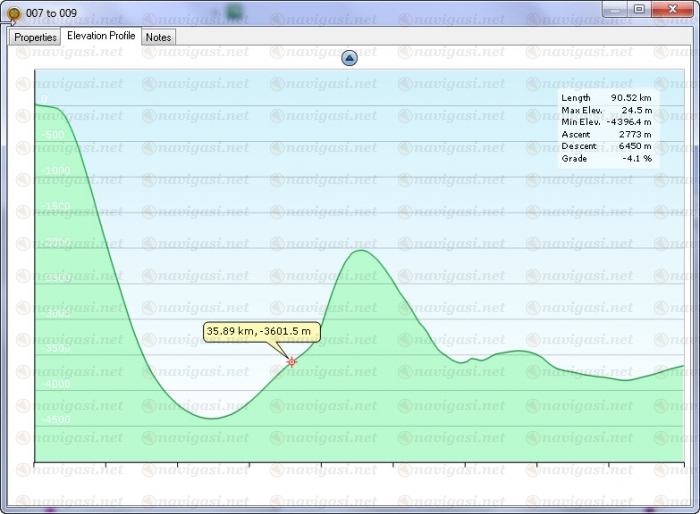The image size is (700, 514).
Task: Switch to the Notes tab
Action: pos(158,37)
